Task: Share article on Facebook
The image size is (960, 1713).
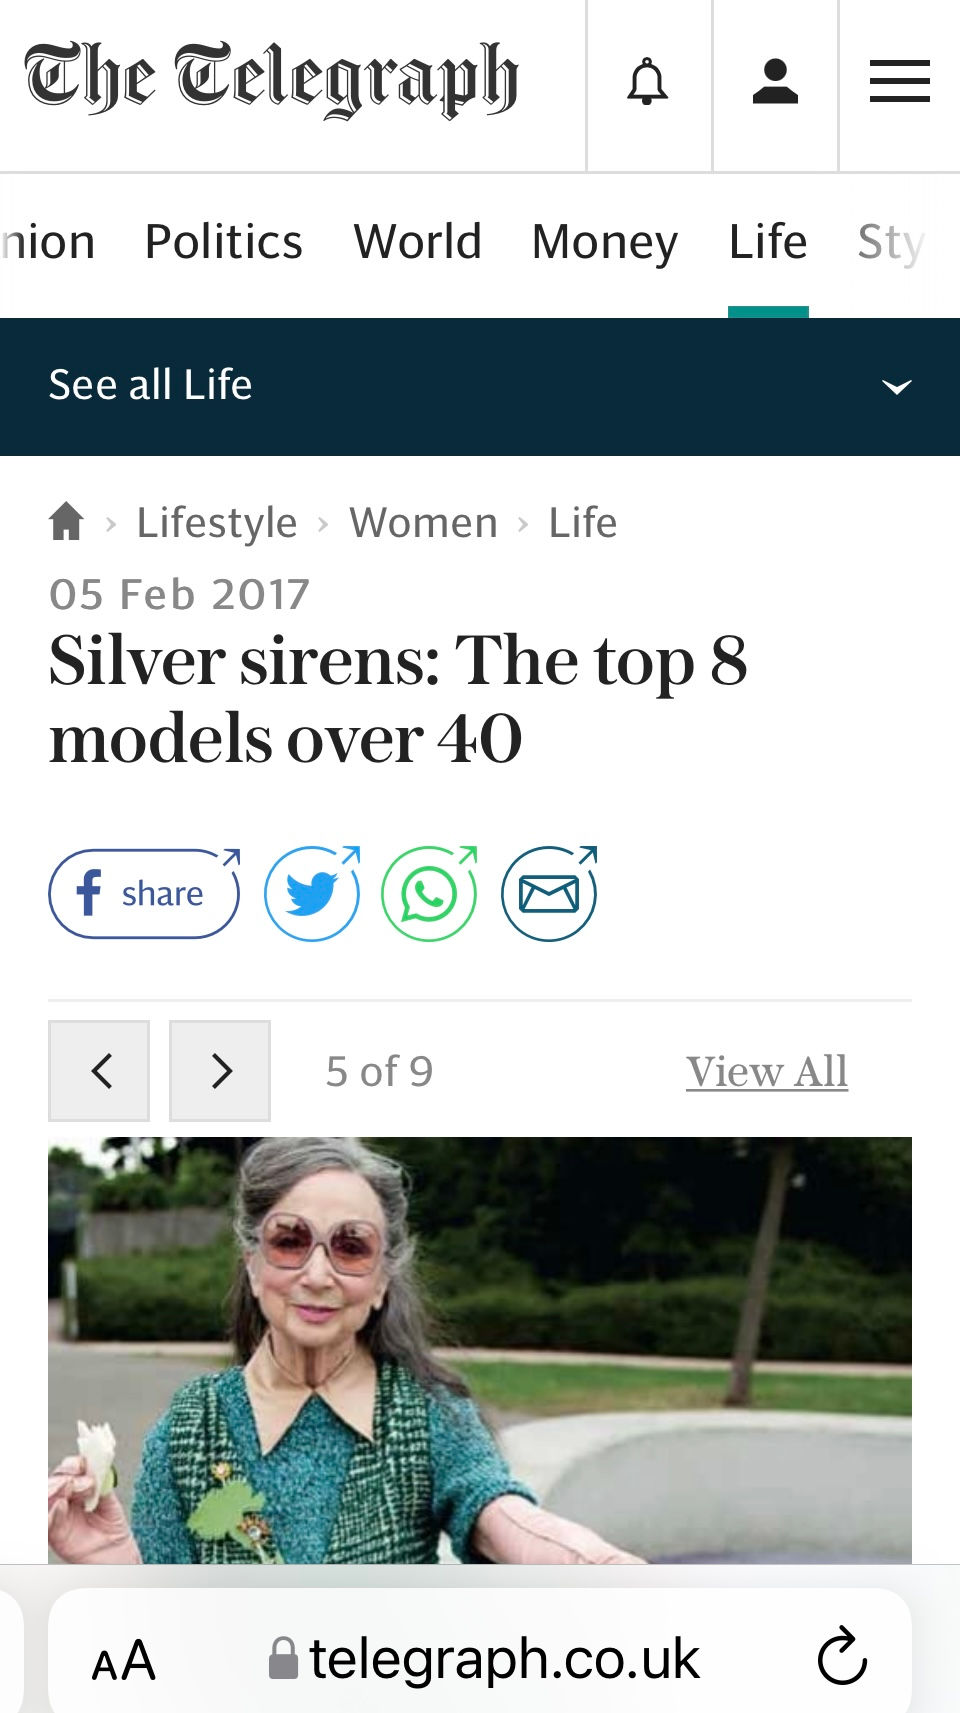Action: pos(144,893)
